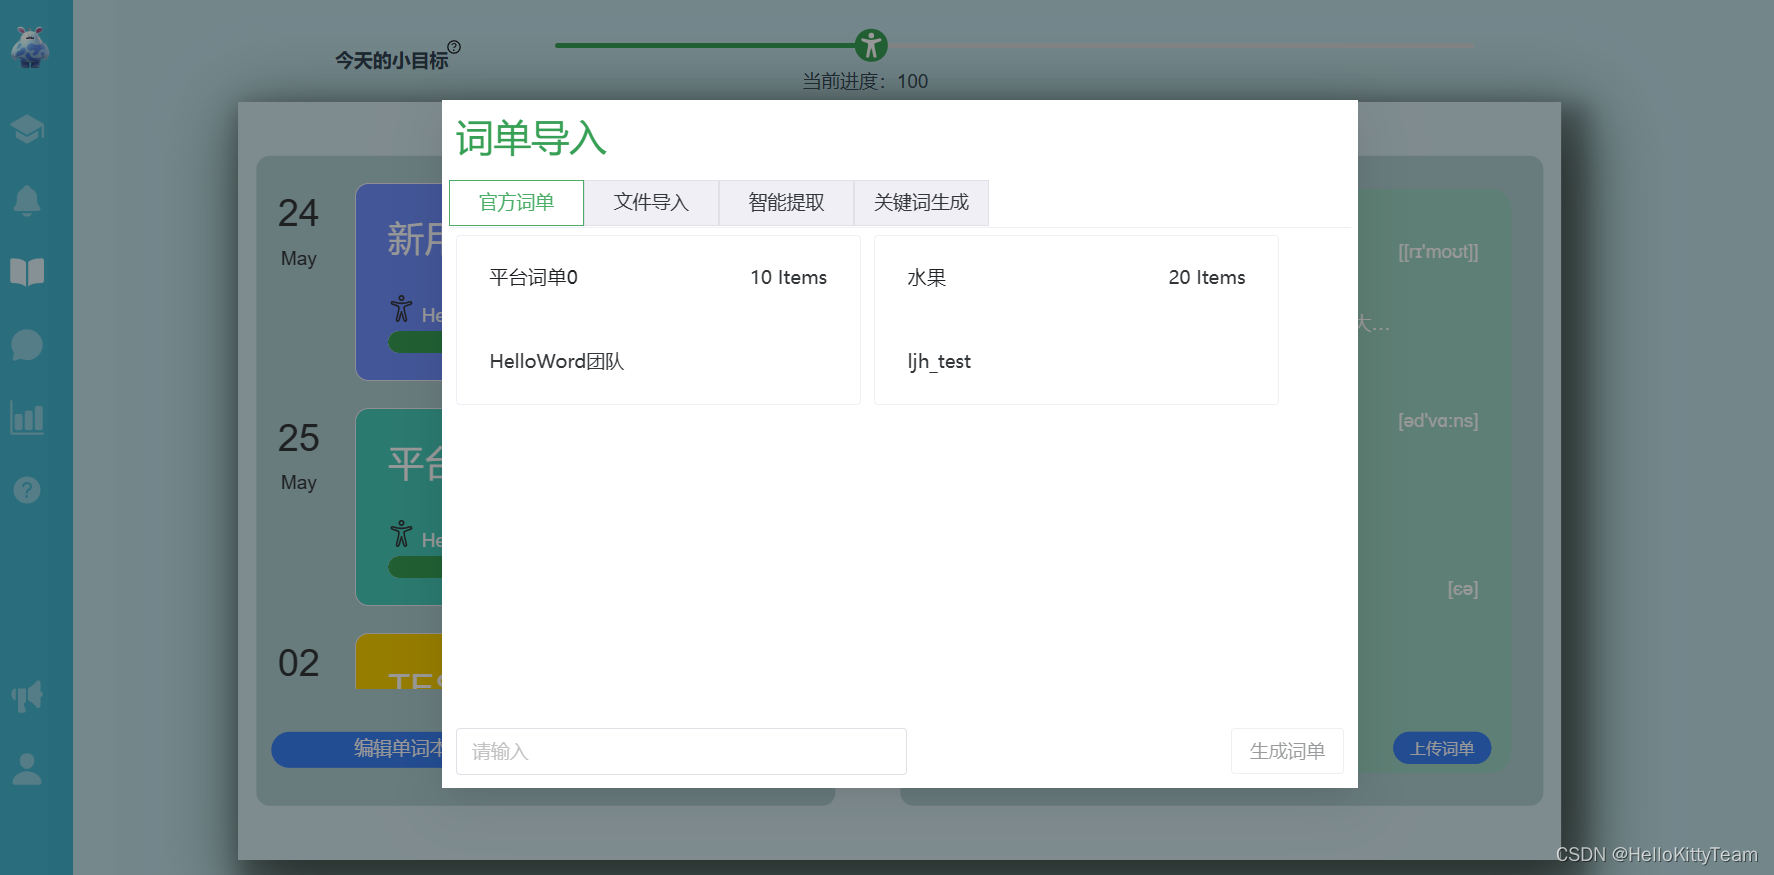Click the [əd'vɑ:ns] phonetic text

(1438, 421)
